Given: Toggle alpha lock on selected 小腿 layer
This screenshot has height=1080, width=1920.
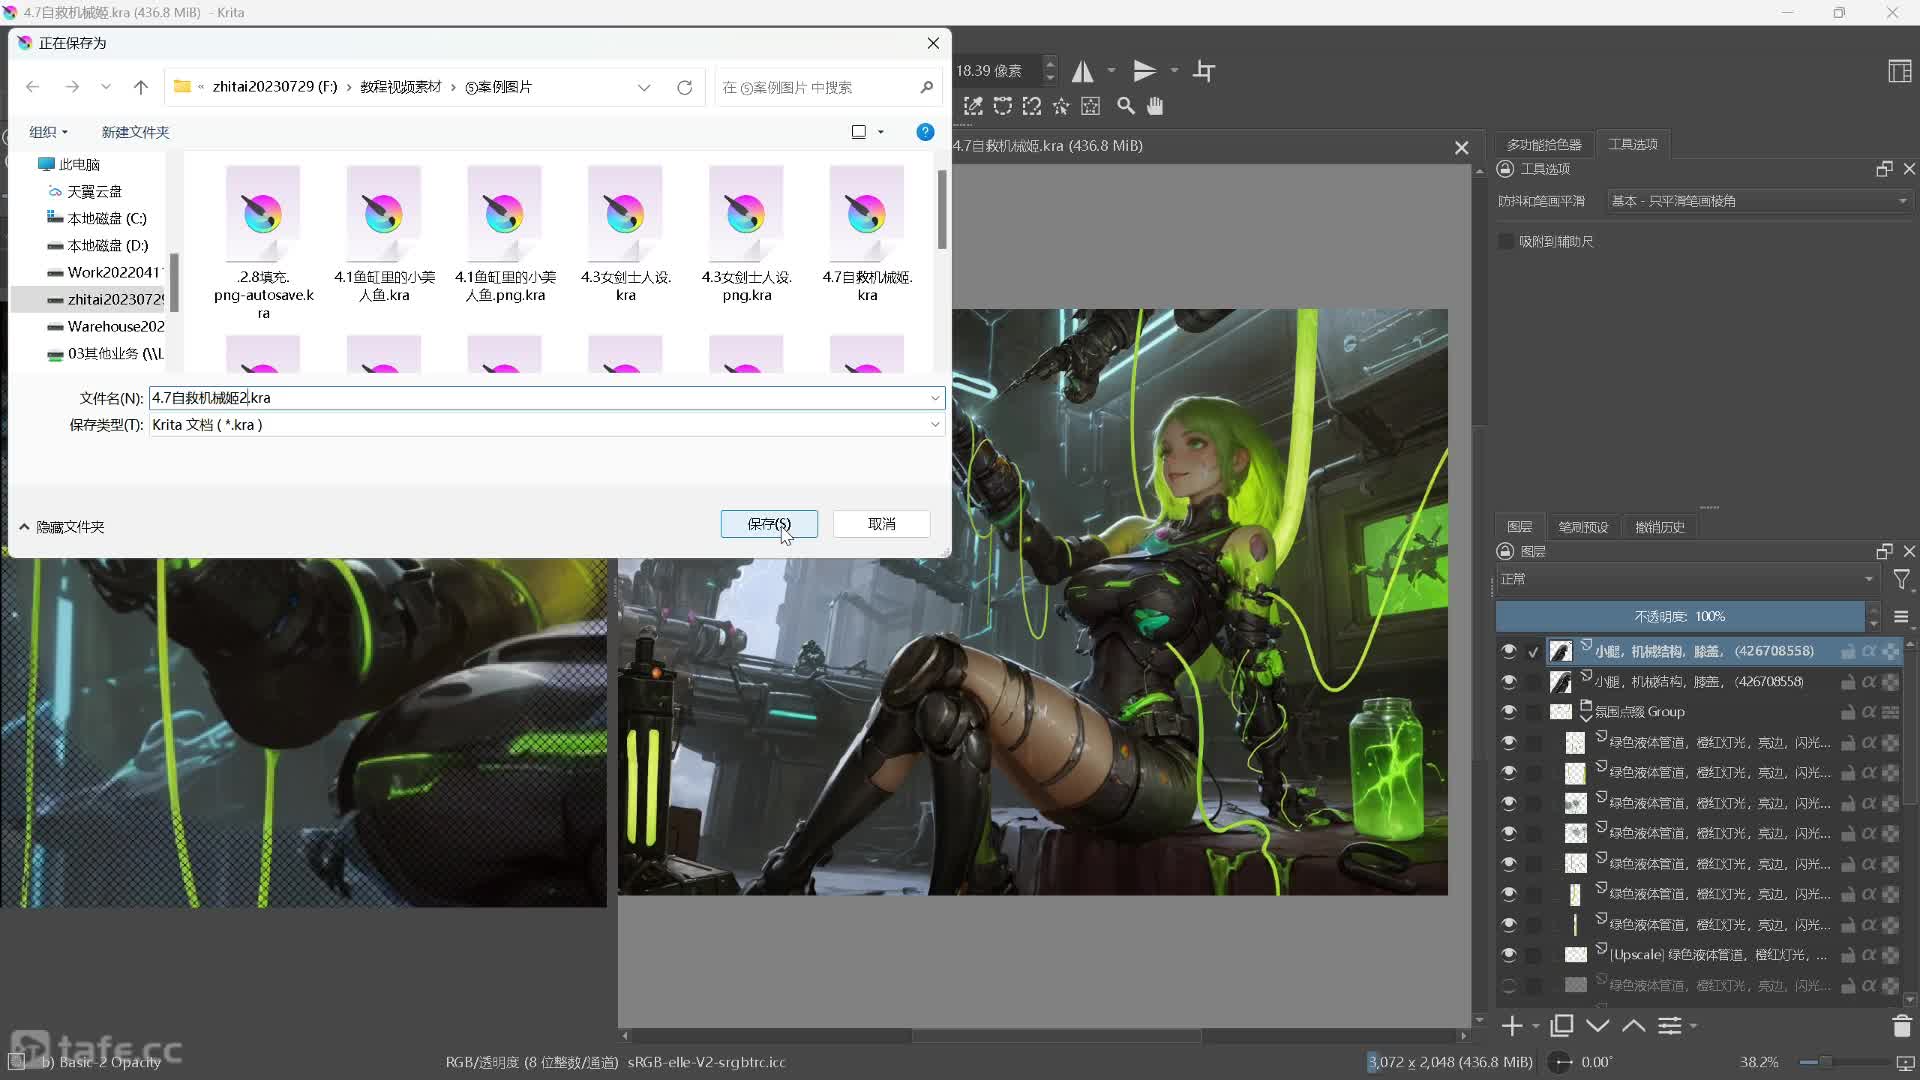Looking at the screenshot, I should coord(1890,652).
